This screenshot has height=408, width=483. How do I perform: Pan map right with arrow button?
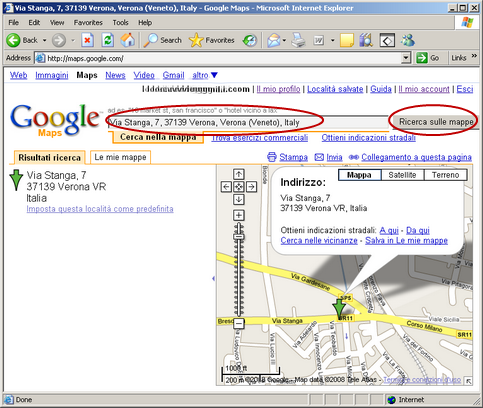251,187
